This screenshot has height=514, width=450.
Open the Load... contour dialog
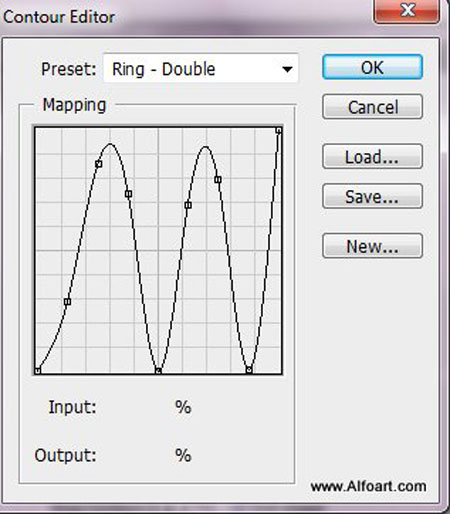tap(372, 157)
